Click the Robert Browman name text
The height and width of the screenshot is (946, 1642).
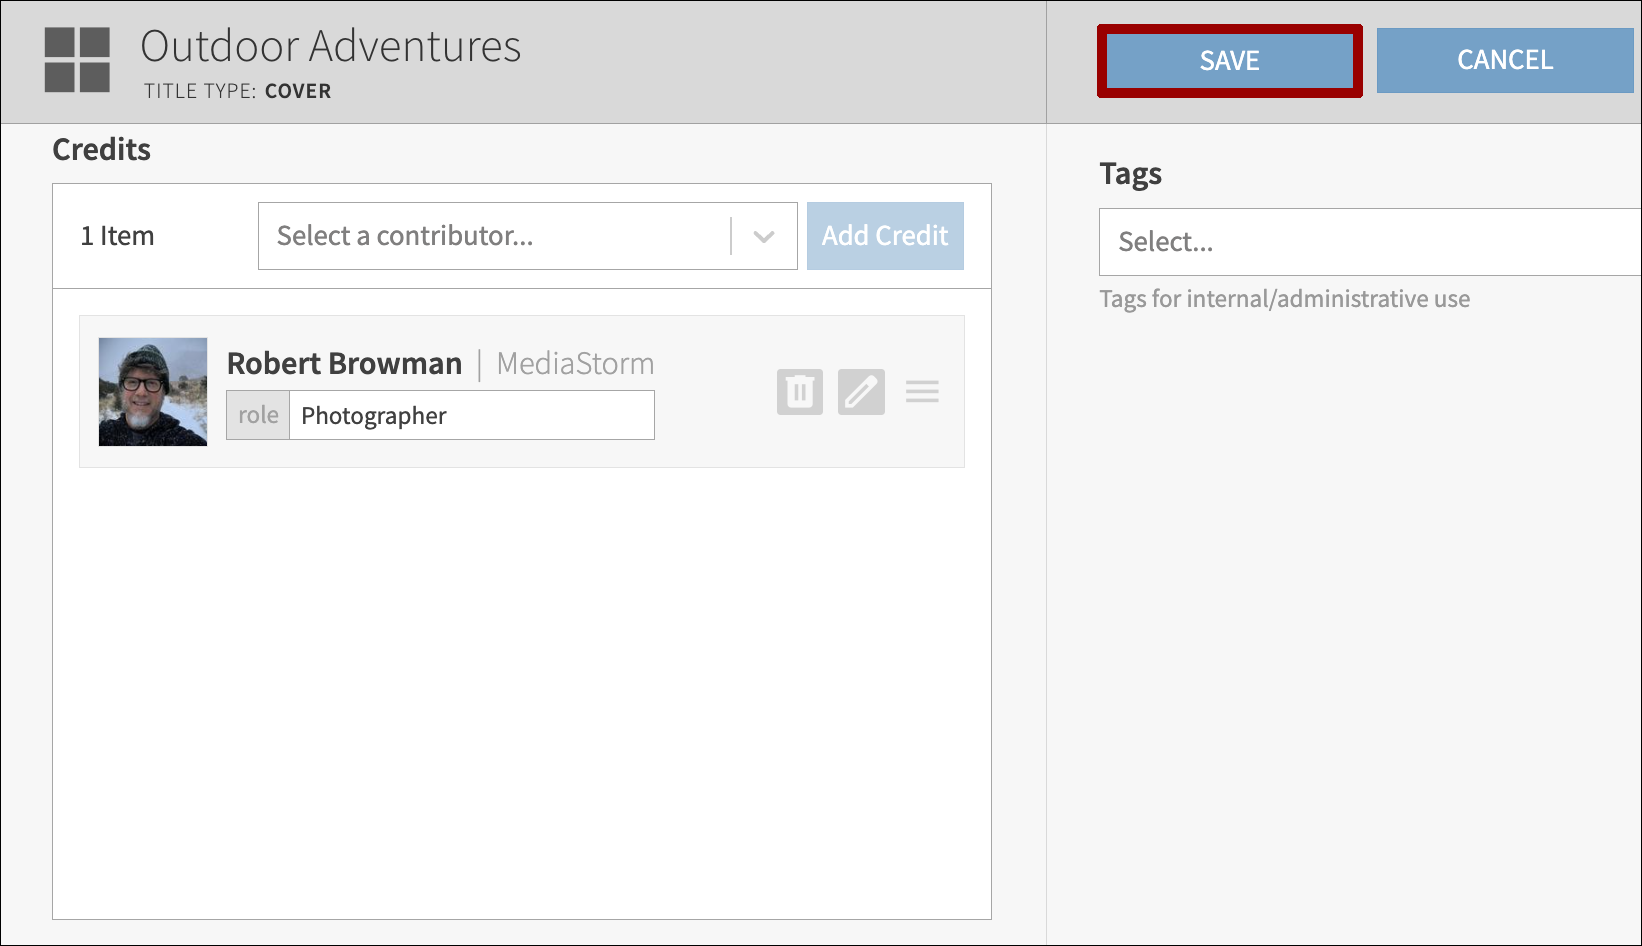tap(344, 363)
